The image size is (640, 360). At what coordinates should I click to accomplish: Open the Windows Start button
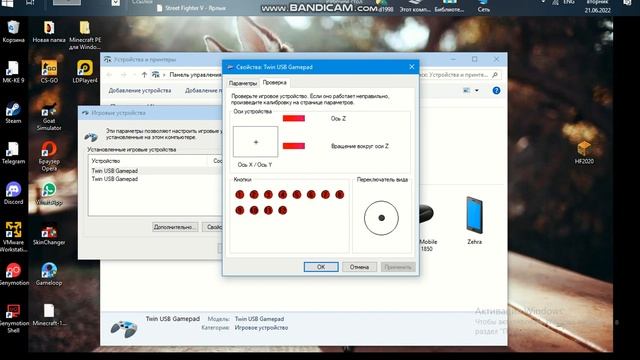tap(7, 3)
